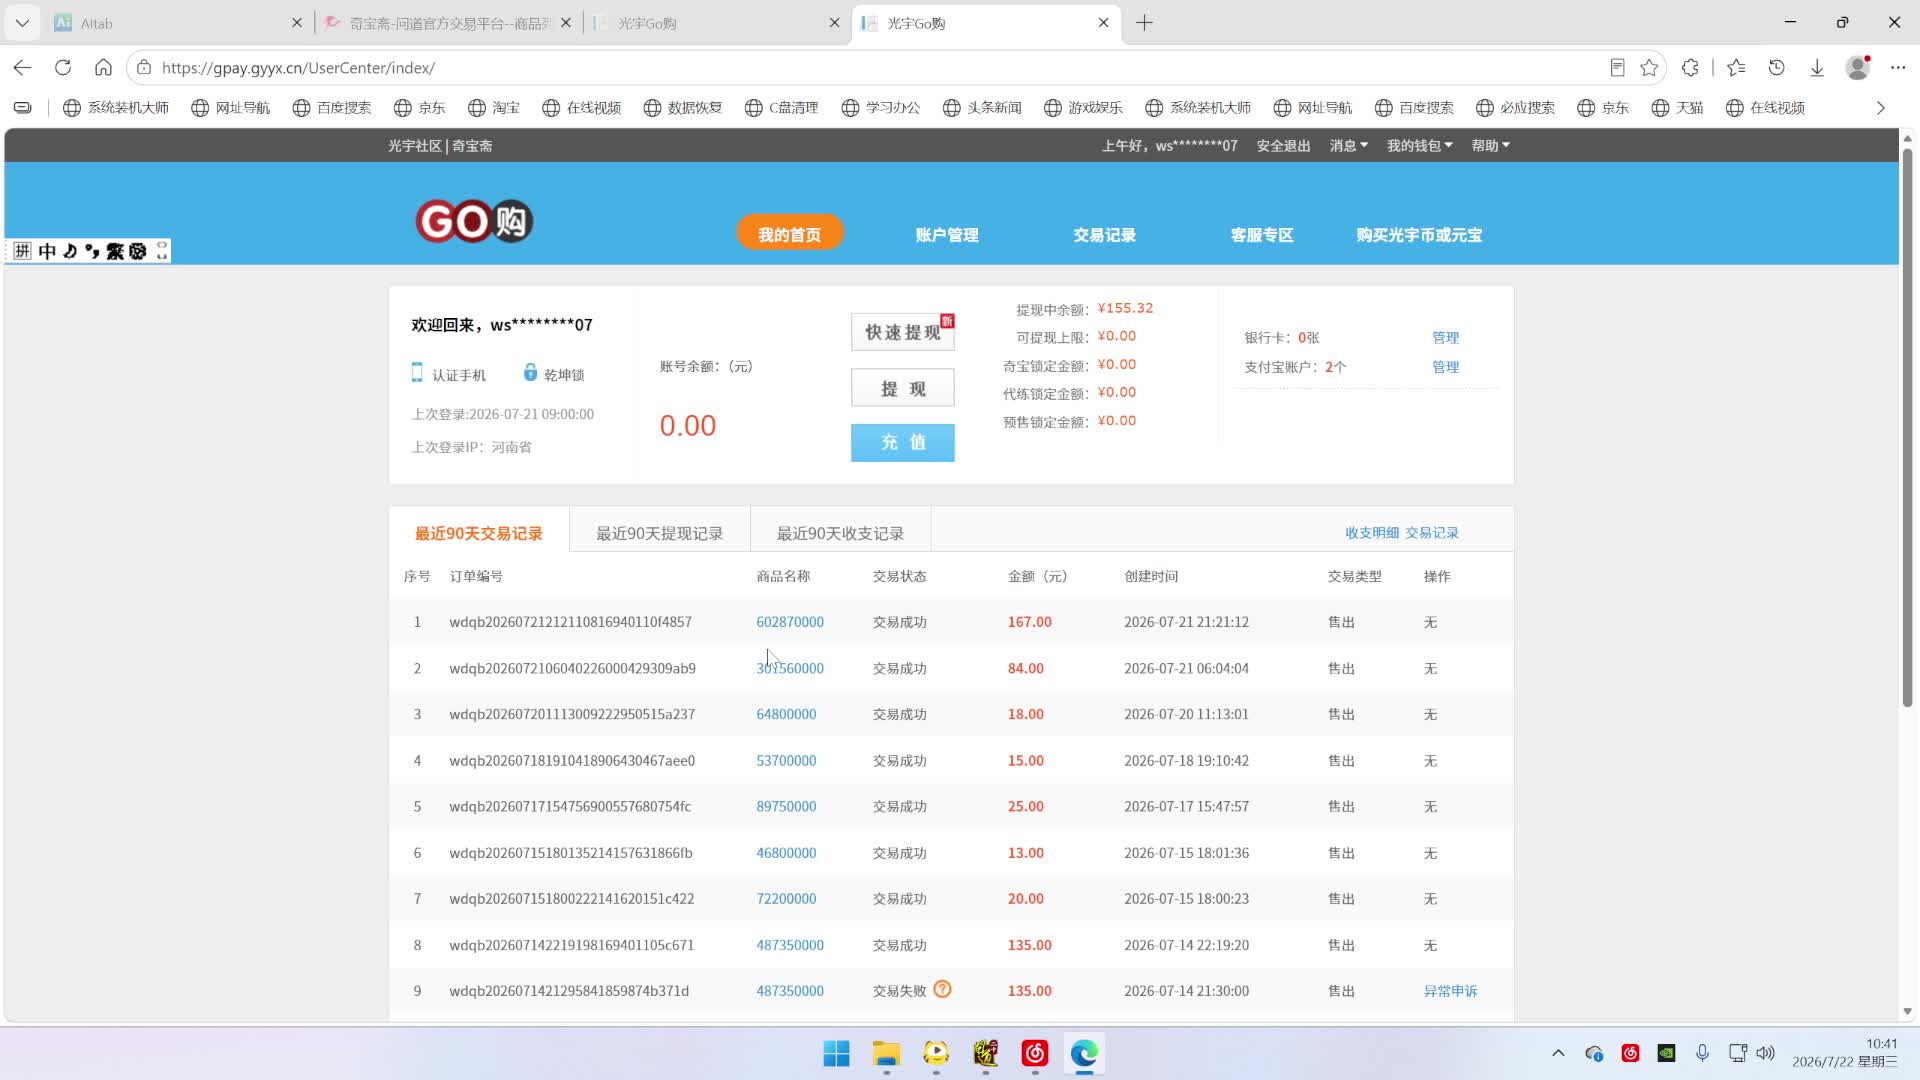Image resolution: width=1920 pixels, height=1080 pixels.
Task: Open product link 602870000
Action: pos(790,622)
